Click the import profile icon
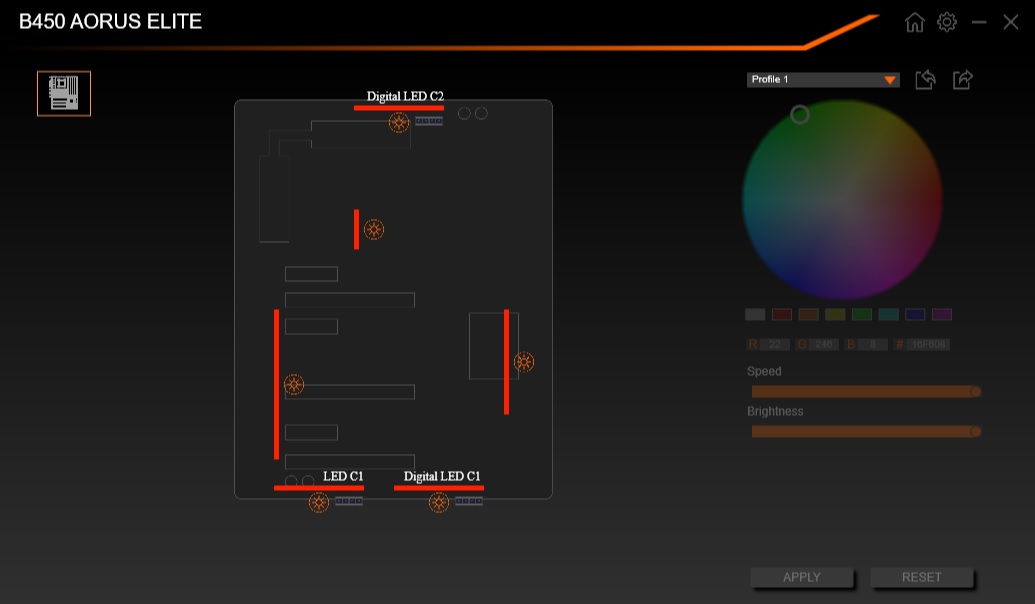Viewport: 1035px width, 604px height. pos(925,79)
